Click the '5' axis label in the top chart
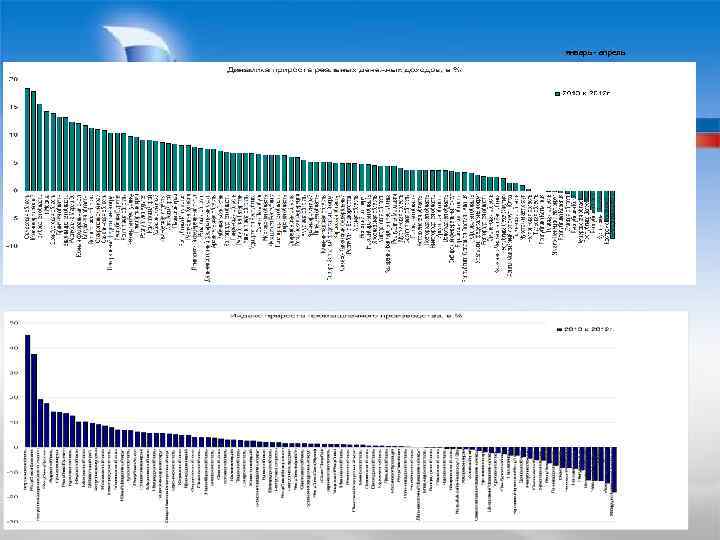The height and width of the screenshot is (540, 720). tap(15, 163)
